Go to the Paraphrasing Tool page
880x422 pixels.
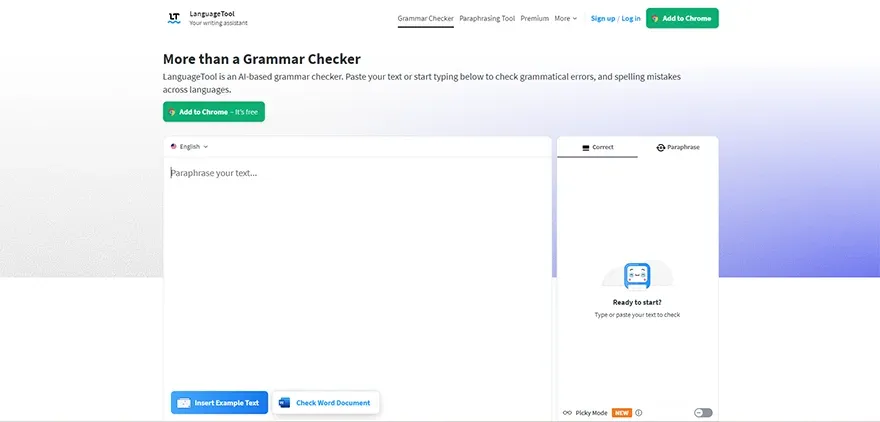click(x=487, y=19)
